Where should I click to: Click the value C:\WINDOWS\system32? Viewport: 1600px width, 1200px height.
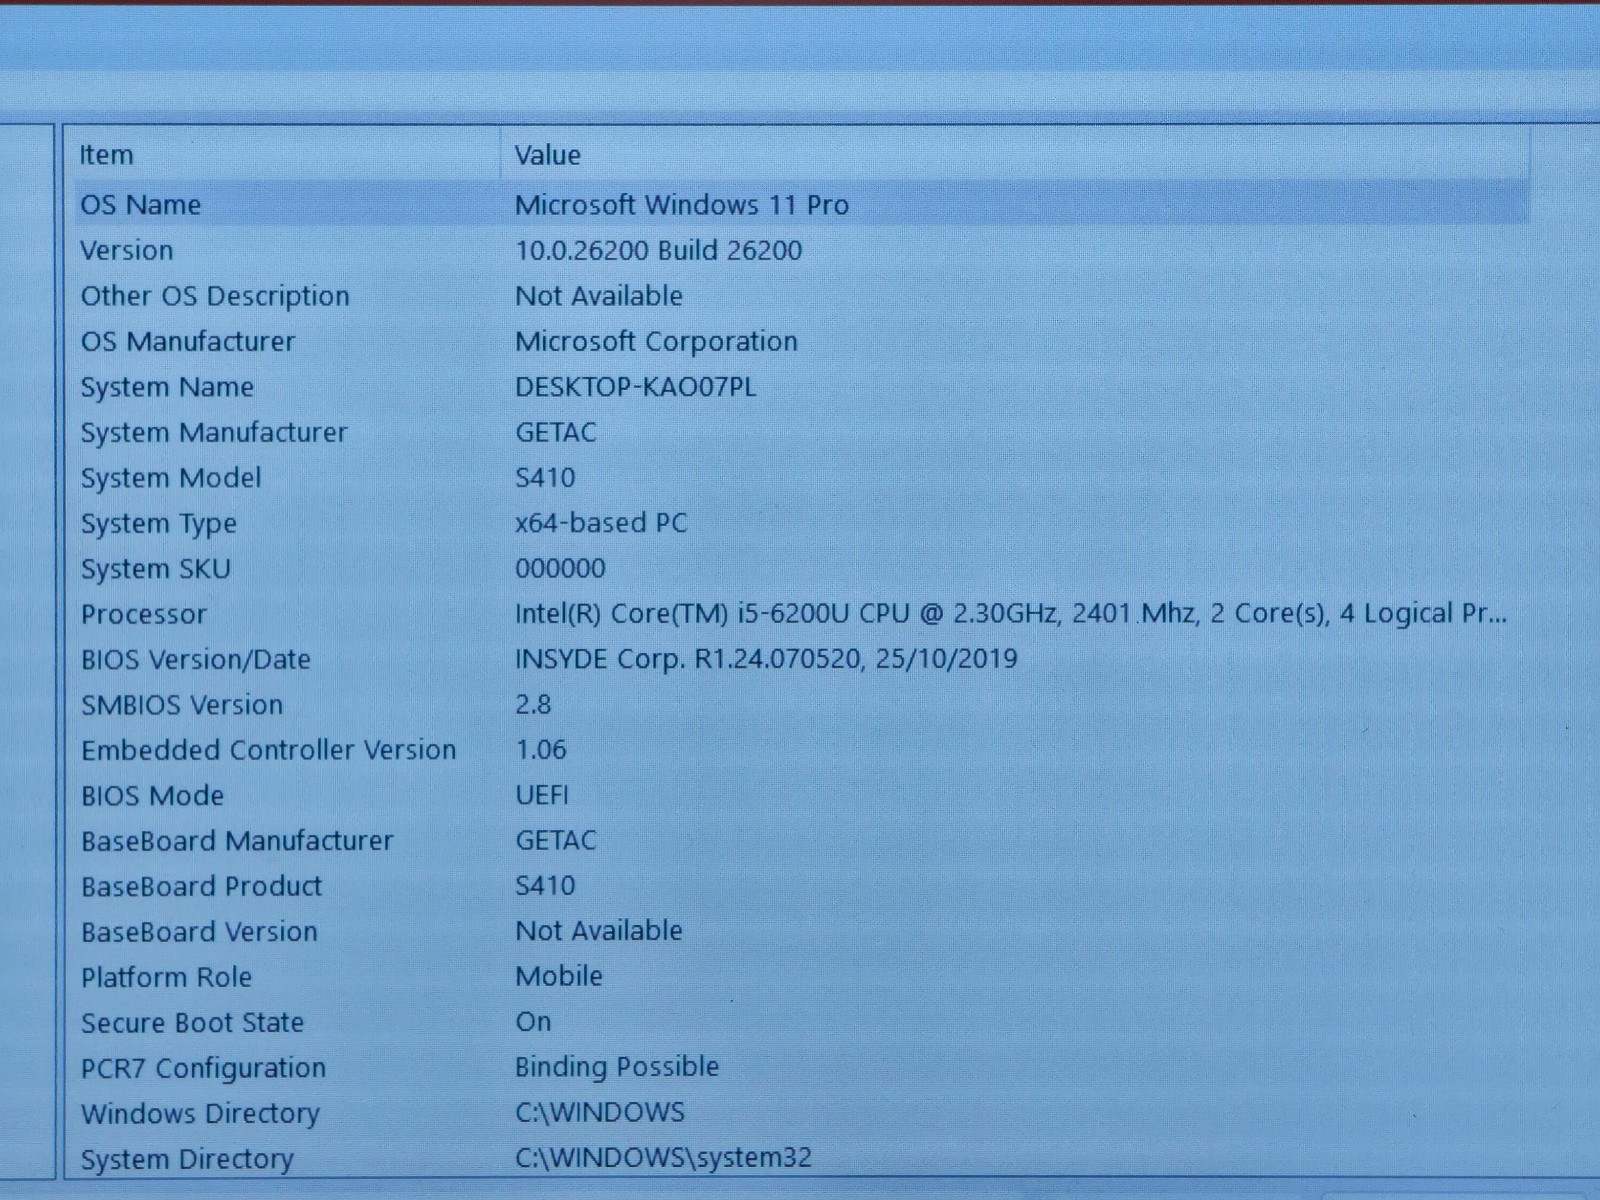(663, 1158)
